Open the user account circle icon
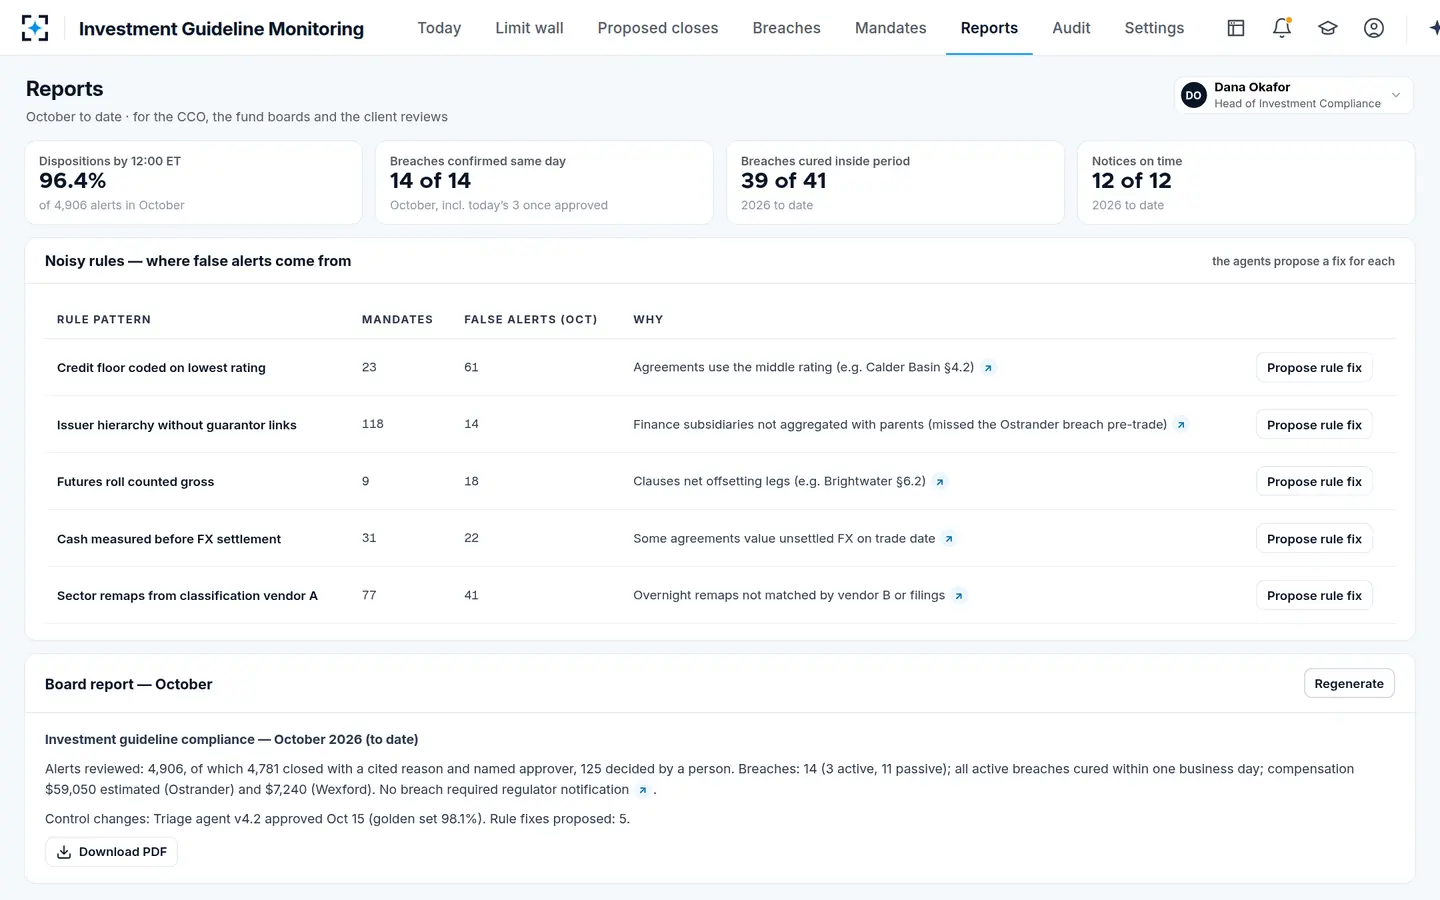The height and width of the screenshot is (900, 1440). click(x=1374, y=28)
